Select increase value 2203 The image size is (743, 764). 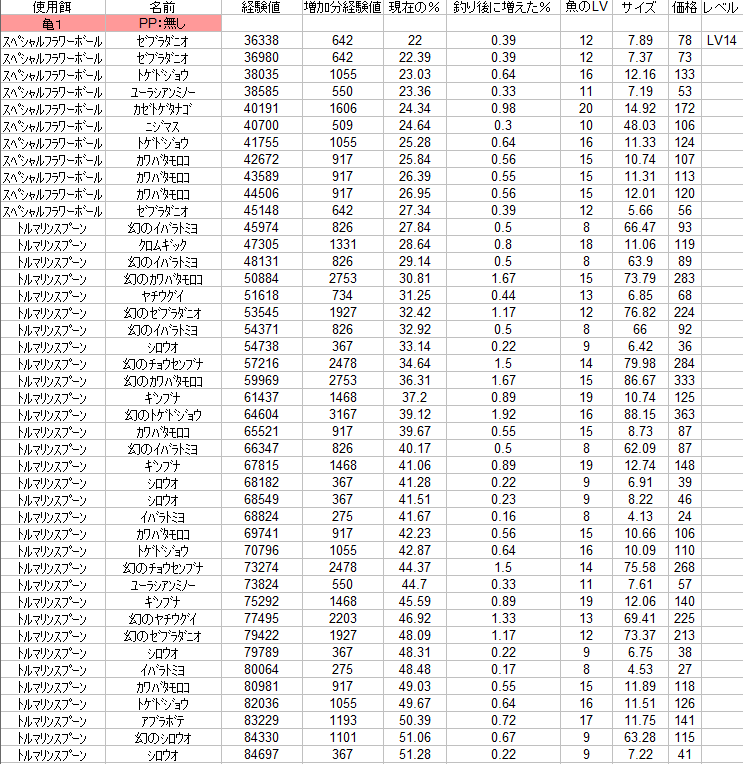(x=343, y=619)
